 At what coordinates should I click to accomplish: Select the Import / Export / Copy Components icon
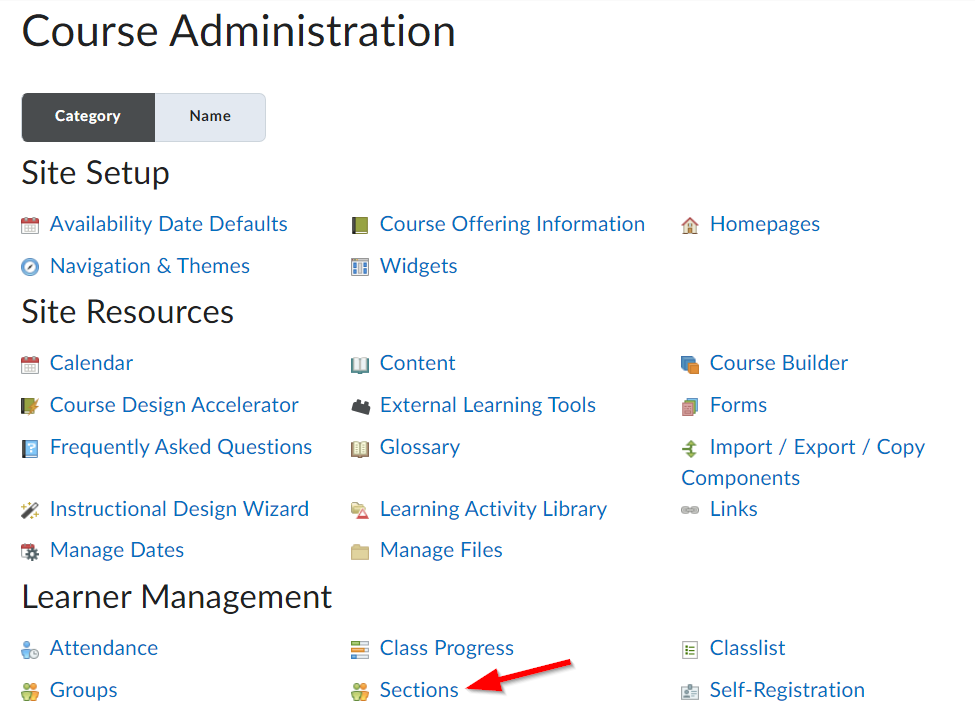point(690,447)
